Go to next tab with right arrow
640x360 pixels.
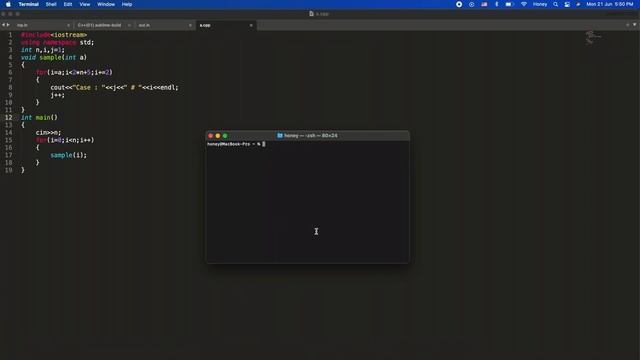pyautogui.click(x=8, y=25)
